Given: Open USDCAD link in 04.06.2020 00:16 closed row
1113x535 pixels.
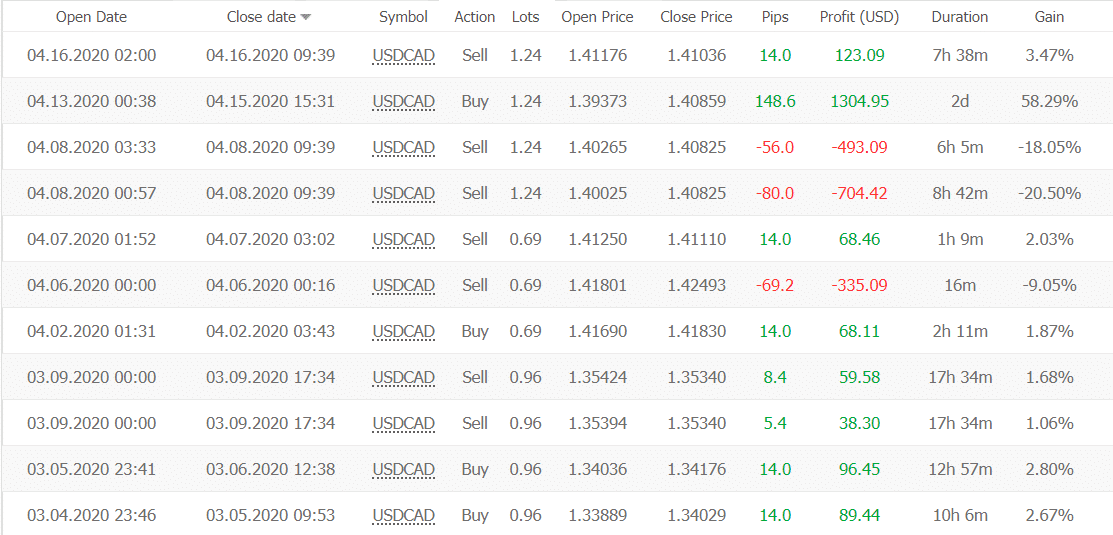Looking at the screenshot, I should click(403, 285).
